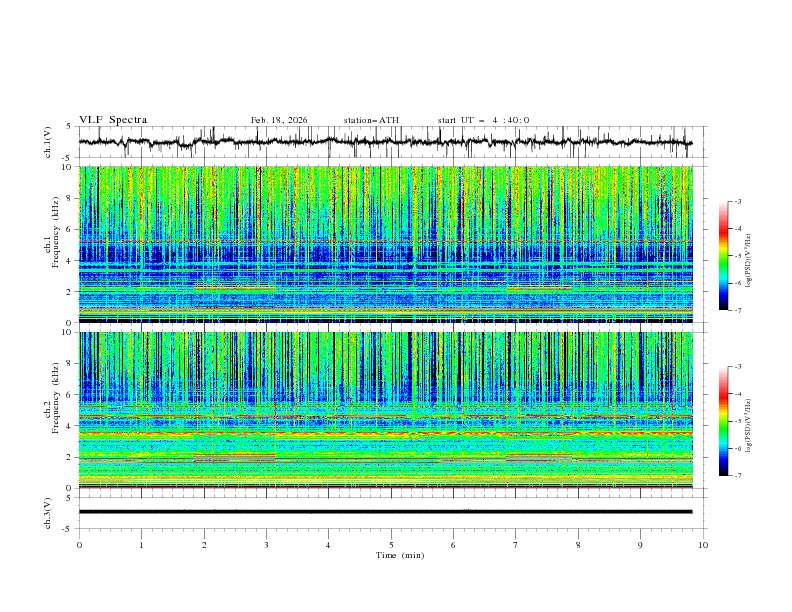
Task: Click the "ch.1(V)" axis label
Action: pos(48,142)
